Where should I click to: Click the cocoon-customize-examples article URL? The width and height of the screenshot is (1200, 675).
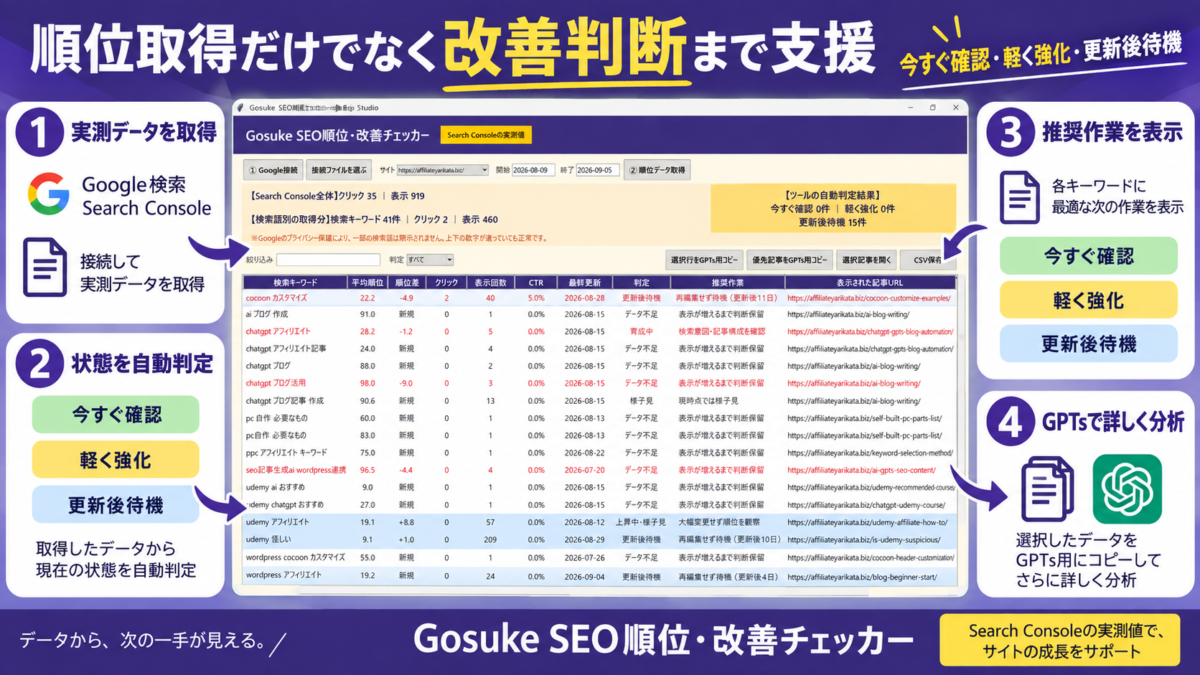pyautogui.click(x=869, y=297)
